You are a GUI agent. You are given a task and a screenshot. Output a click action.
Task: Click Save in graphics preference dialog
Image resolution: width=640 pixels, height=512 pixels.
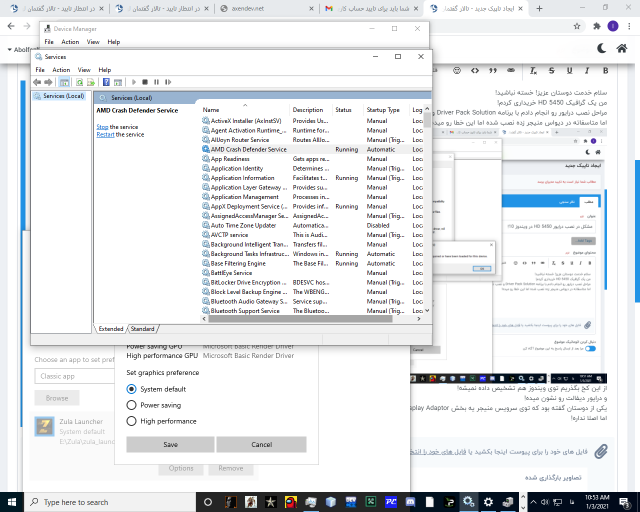point(170,444)
